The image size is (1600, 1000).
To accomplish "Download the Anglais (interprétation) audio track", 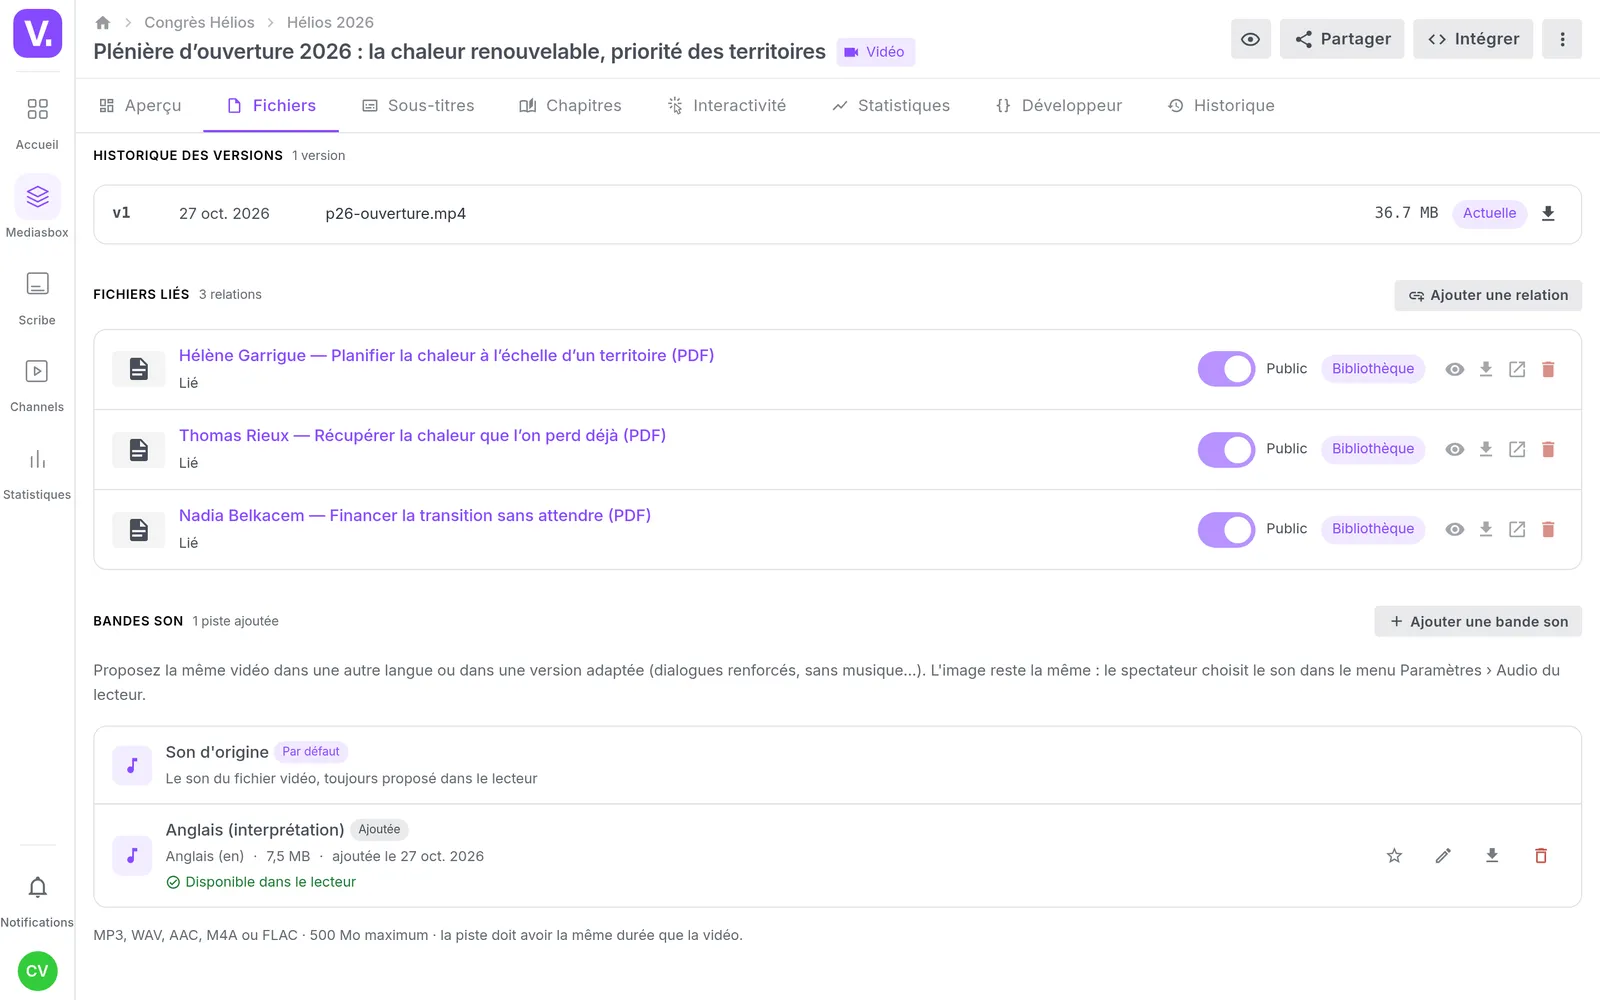I will [1492, 855].
